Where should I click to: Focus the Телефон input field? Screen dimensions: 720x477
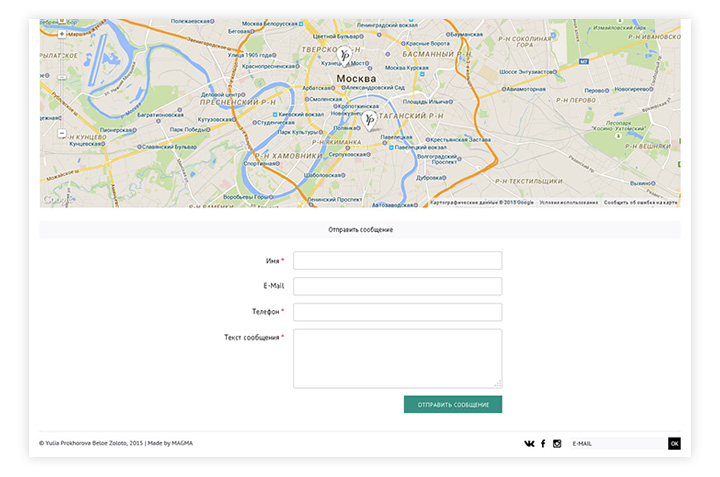pos(398,312)
